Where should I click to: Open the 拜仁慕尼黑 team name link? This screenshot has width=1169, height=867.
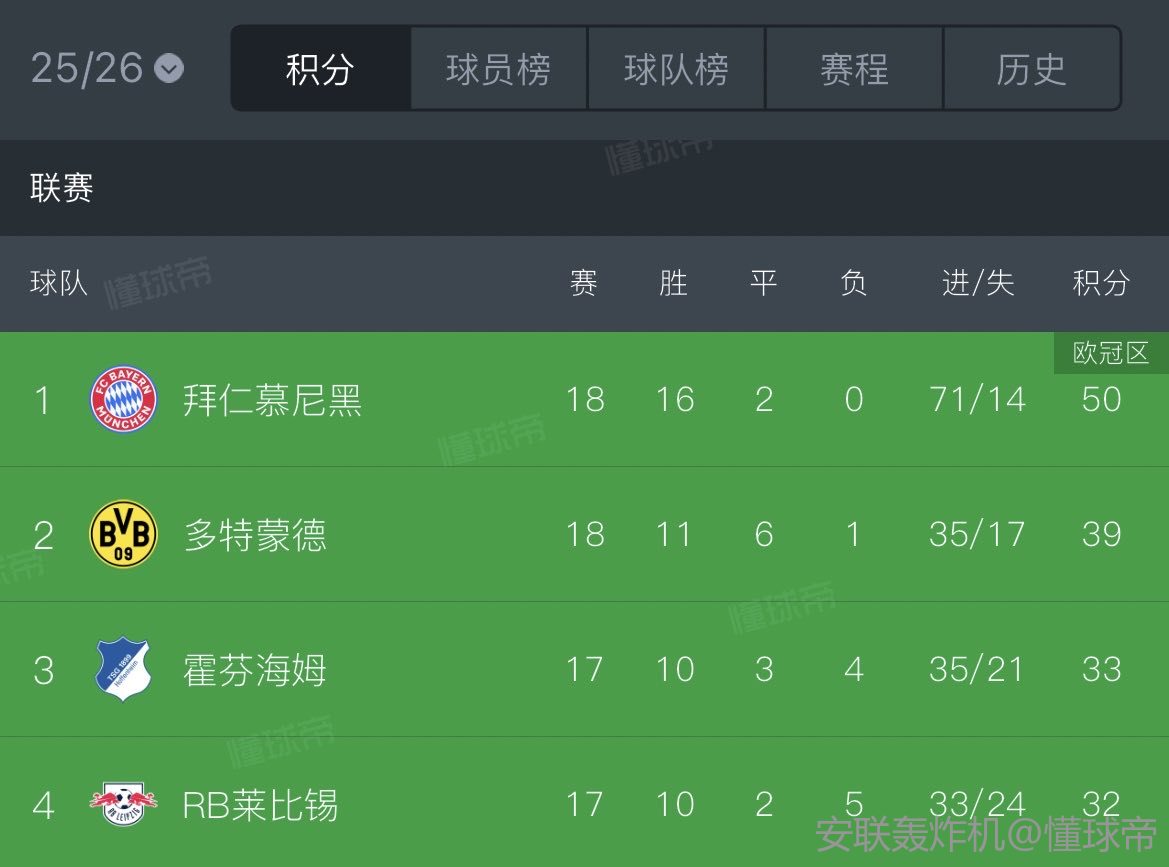(x=272, y=400)
